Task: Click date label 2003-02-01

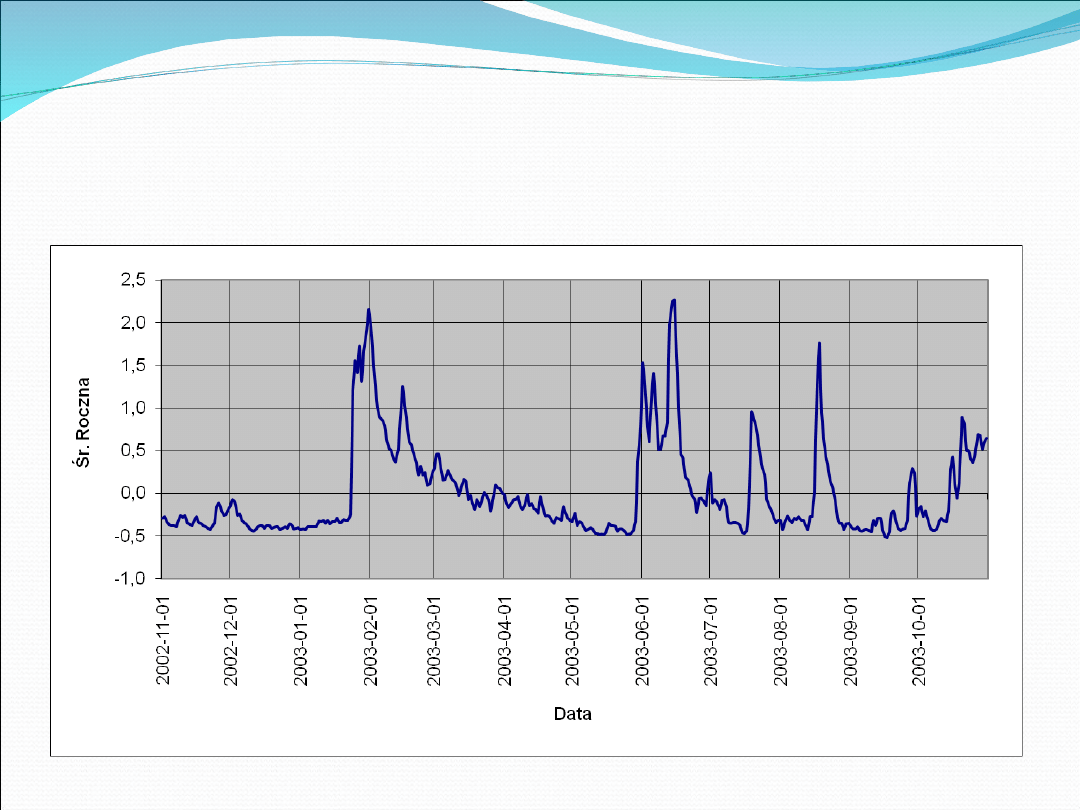Action: pyautogui.click(x=371, y=641)
